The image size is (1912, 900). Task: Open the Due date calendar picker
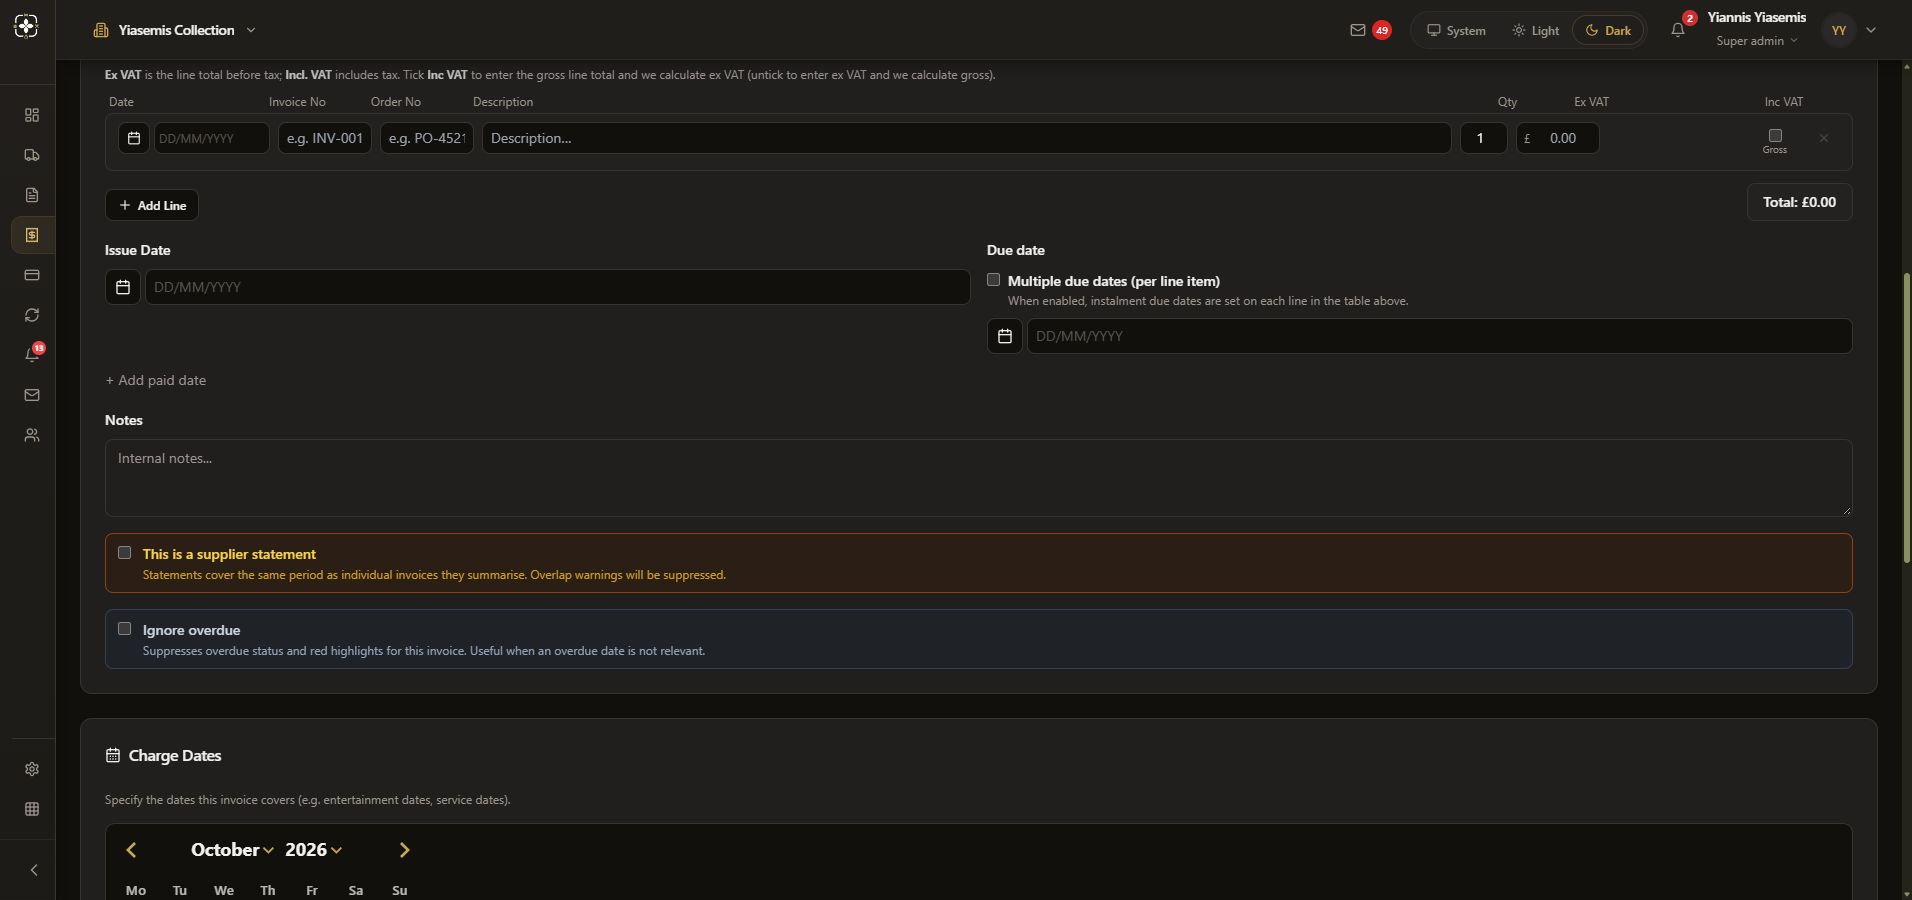tap(1005, 336)
